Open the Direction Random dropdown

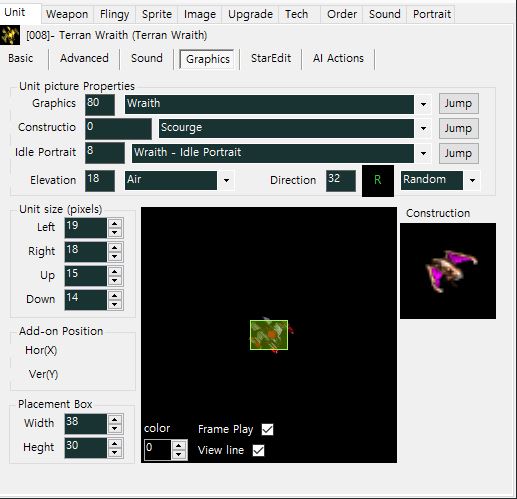click(x=472, y=180)
